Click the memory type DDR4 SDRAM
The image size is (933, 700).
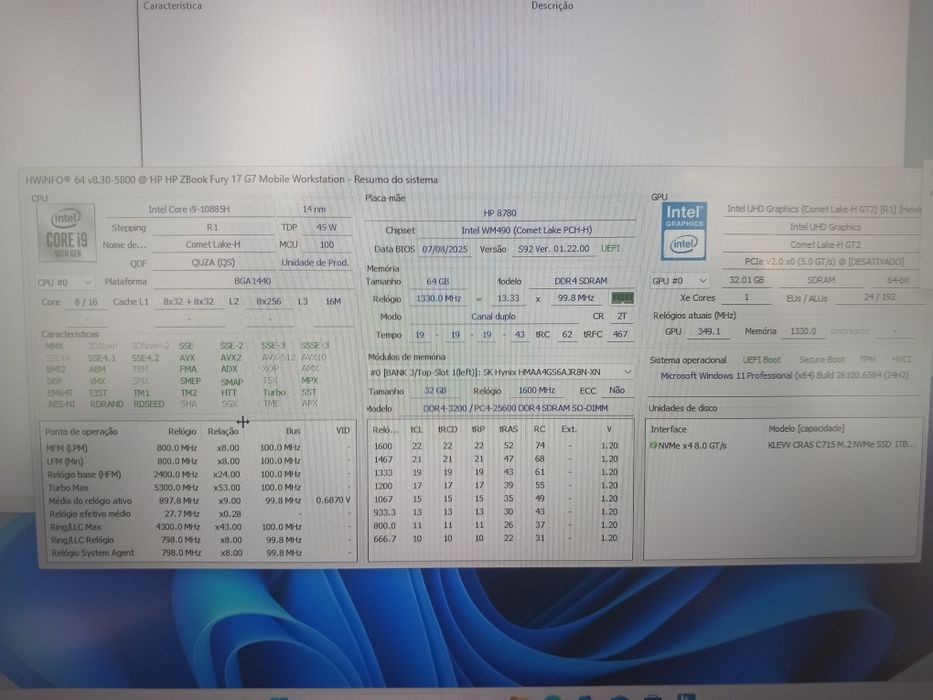pos(581,281)
